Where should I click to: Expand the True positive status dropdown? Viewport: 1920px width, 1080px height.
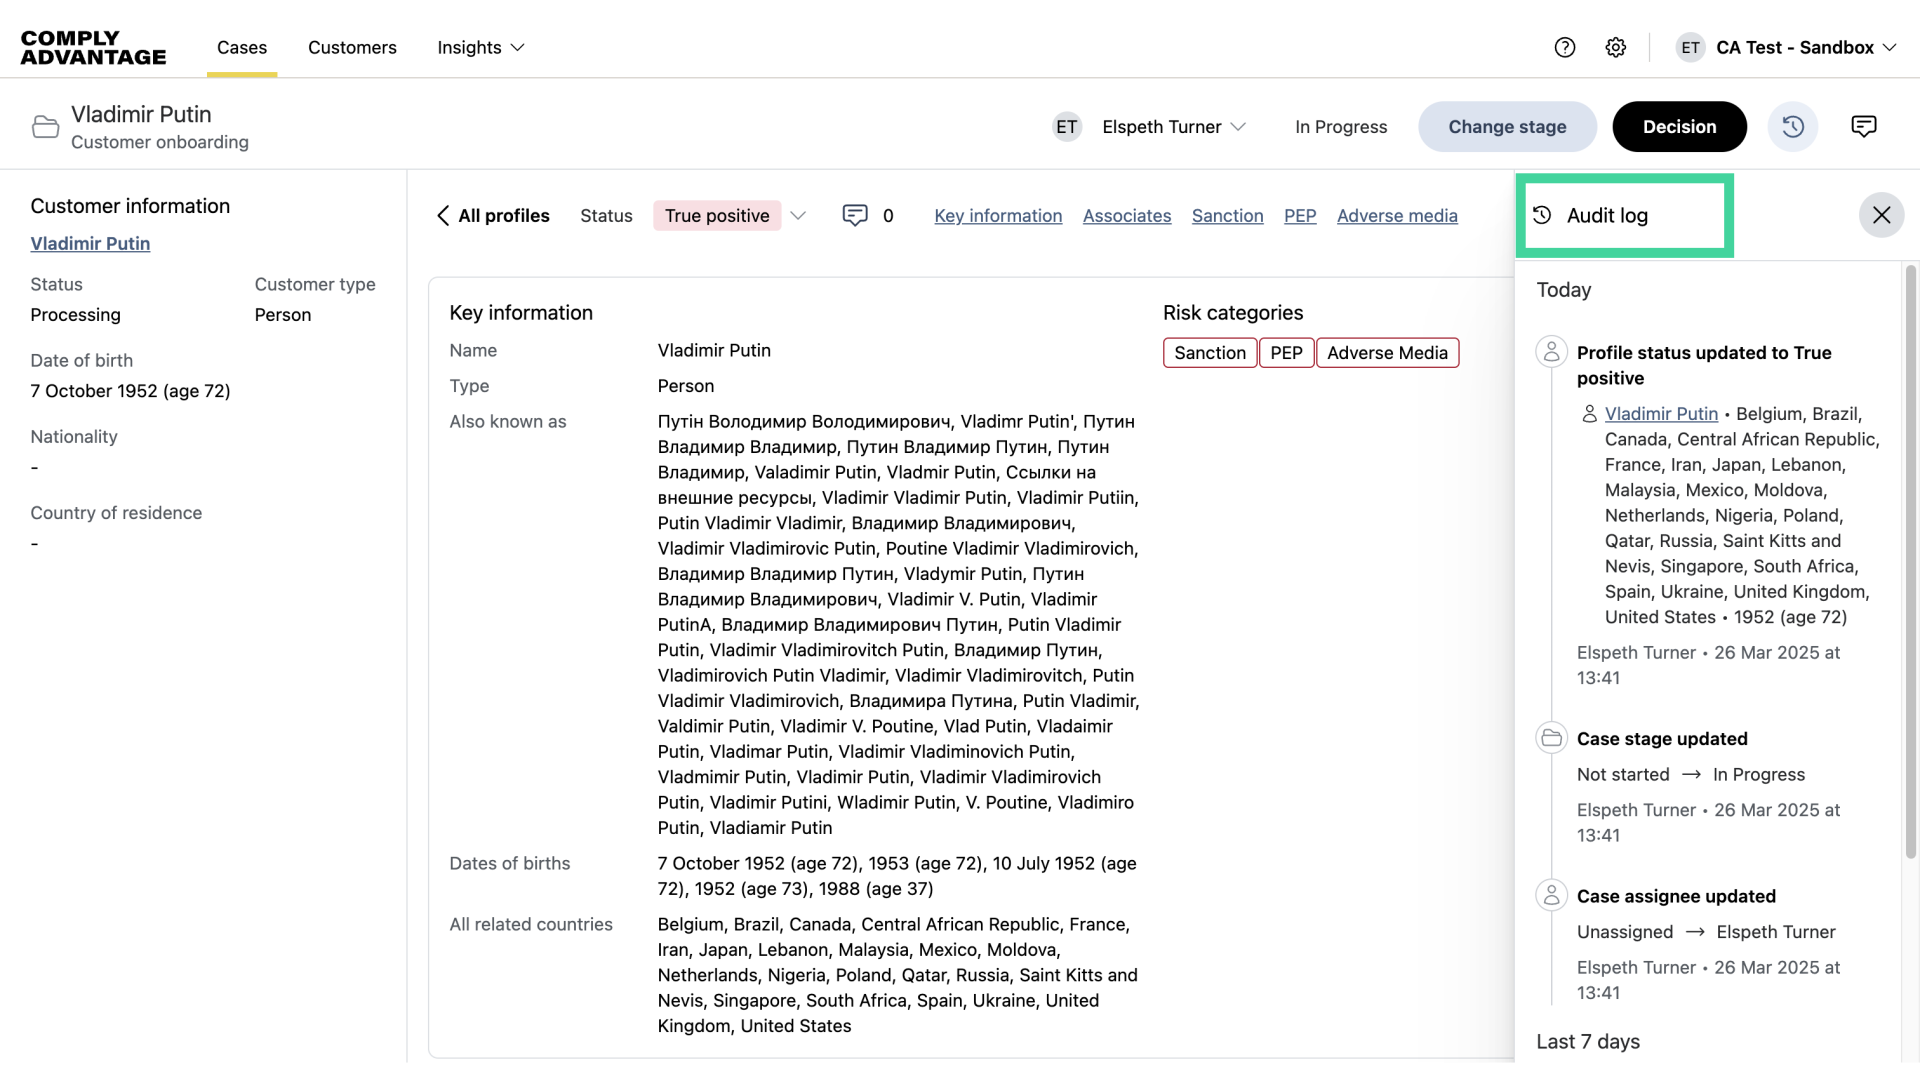coord(798,215)
